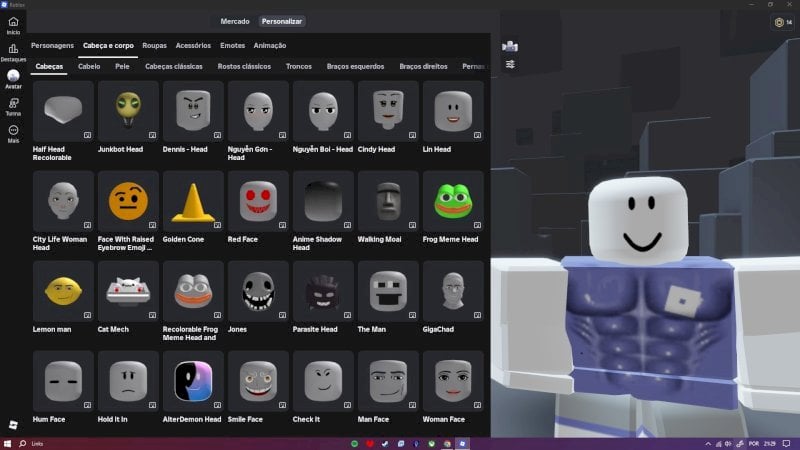This screenshot has height=450, width=800.
Task: Select the Braços direitos subcategory
Action: click(x=423, y=66)
